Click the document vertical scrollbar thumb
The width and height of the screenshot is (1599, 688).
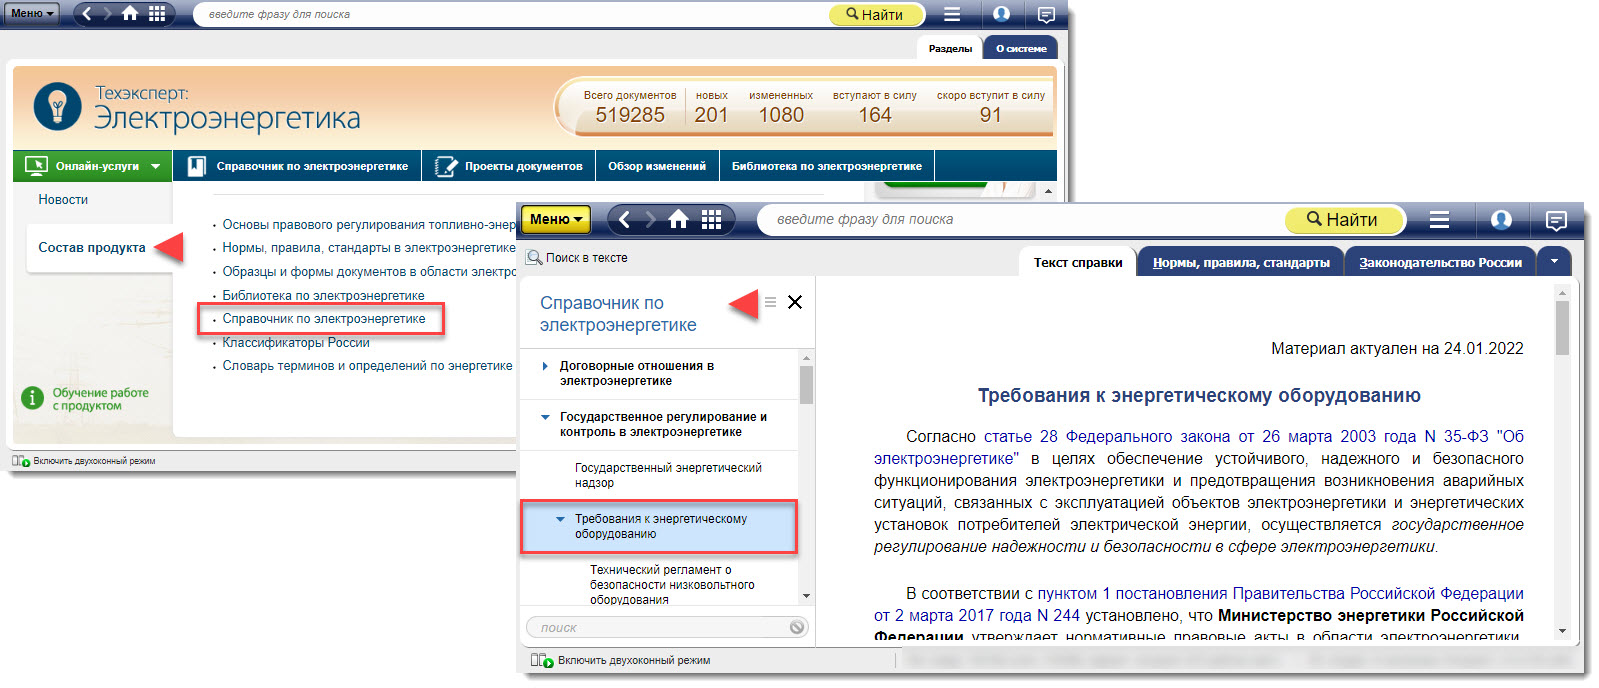[x=1562, y=328]
